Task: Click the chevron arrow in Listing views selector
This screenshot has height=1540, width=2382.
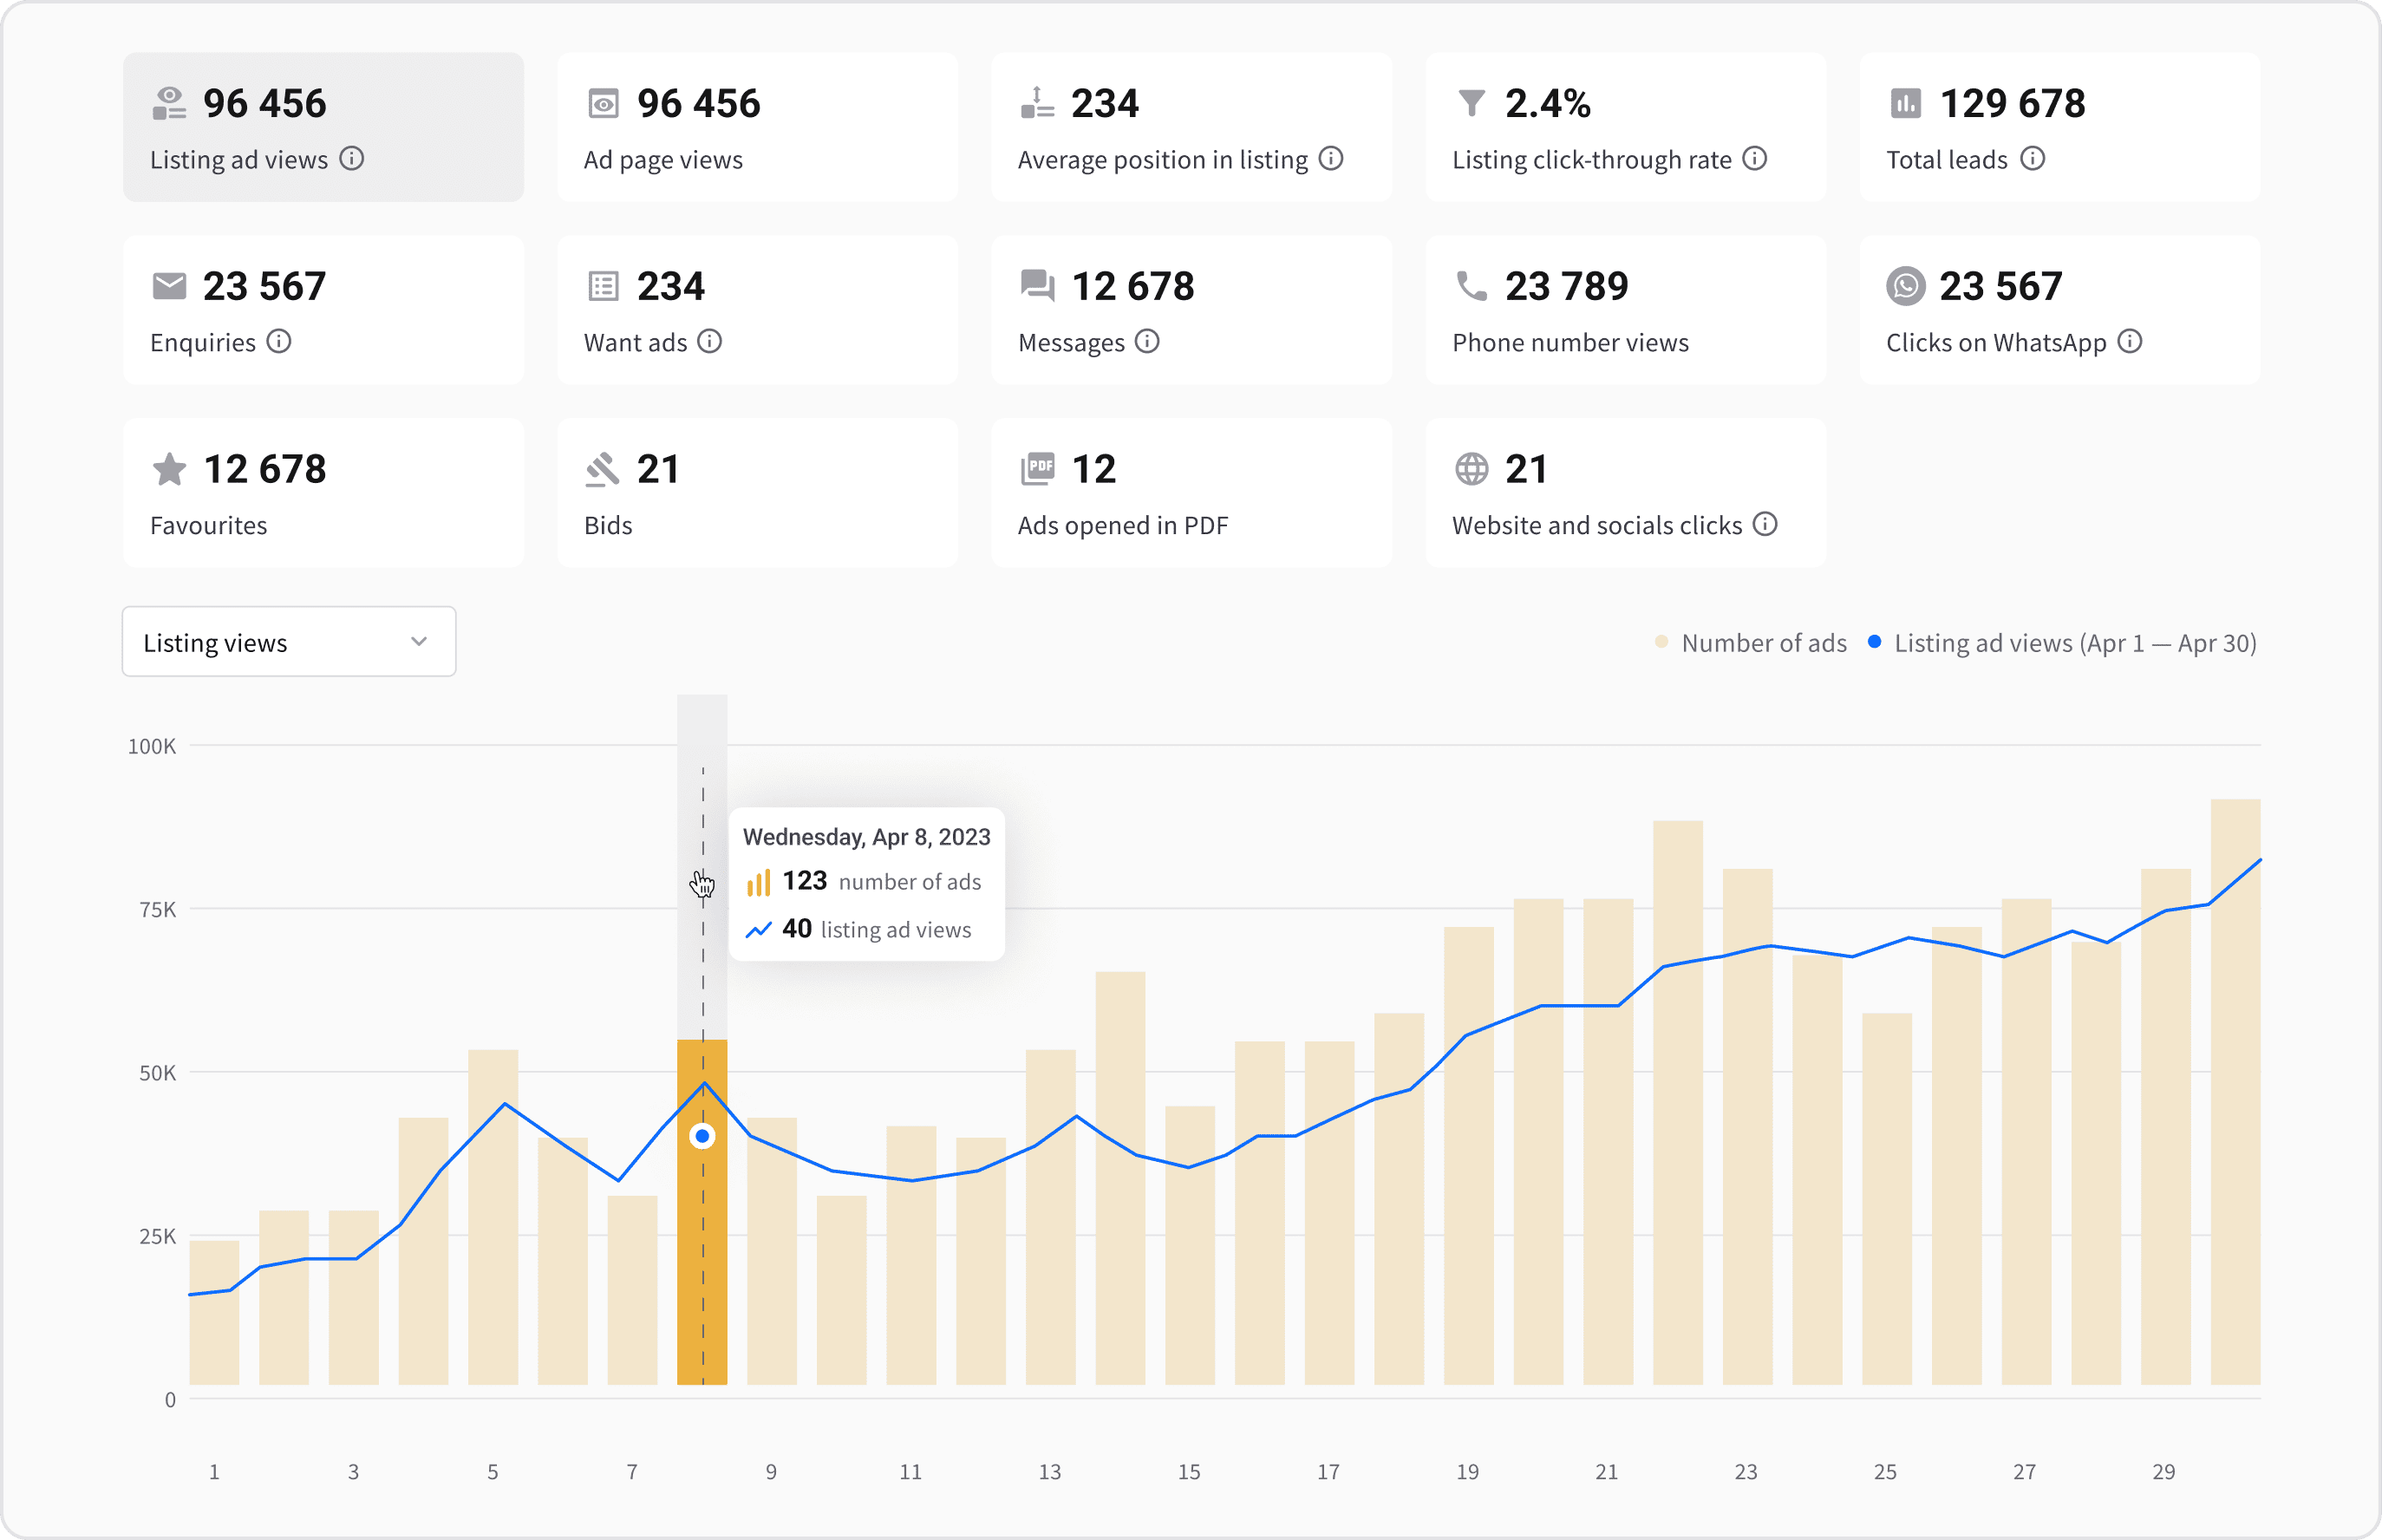Action: [x=419, y=642]
